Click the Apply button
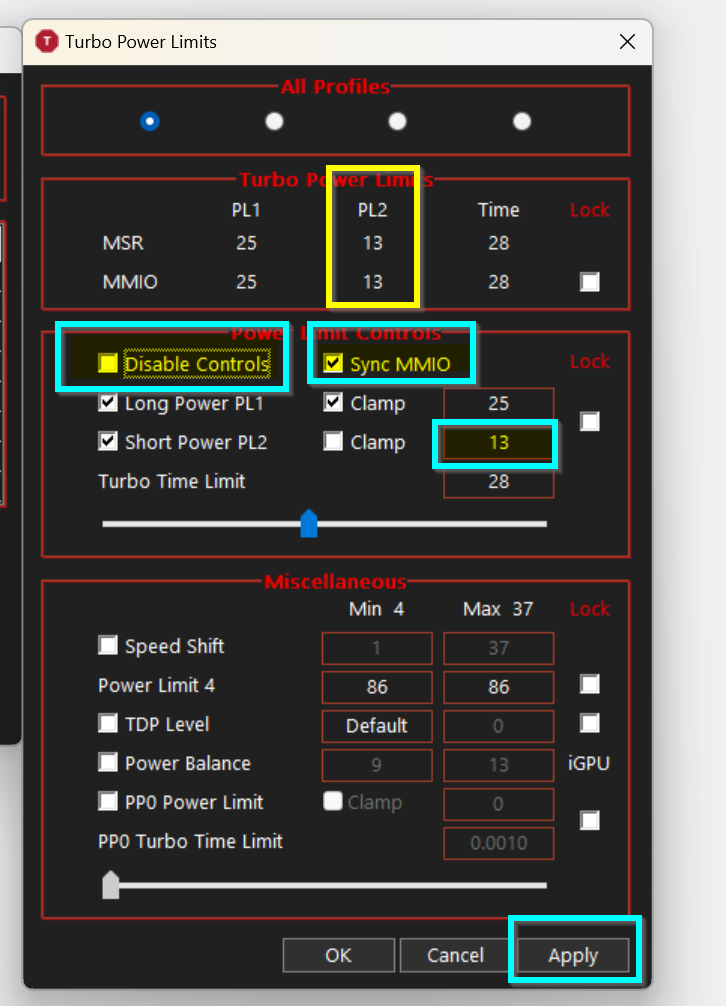Screen dimensions: 726x1006 [573, 955]
